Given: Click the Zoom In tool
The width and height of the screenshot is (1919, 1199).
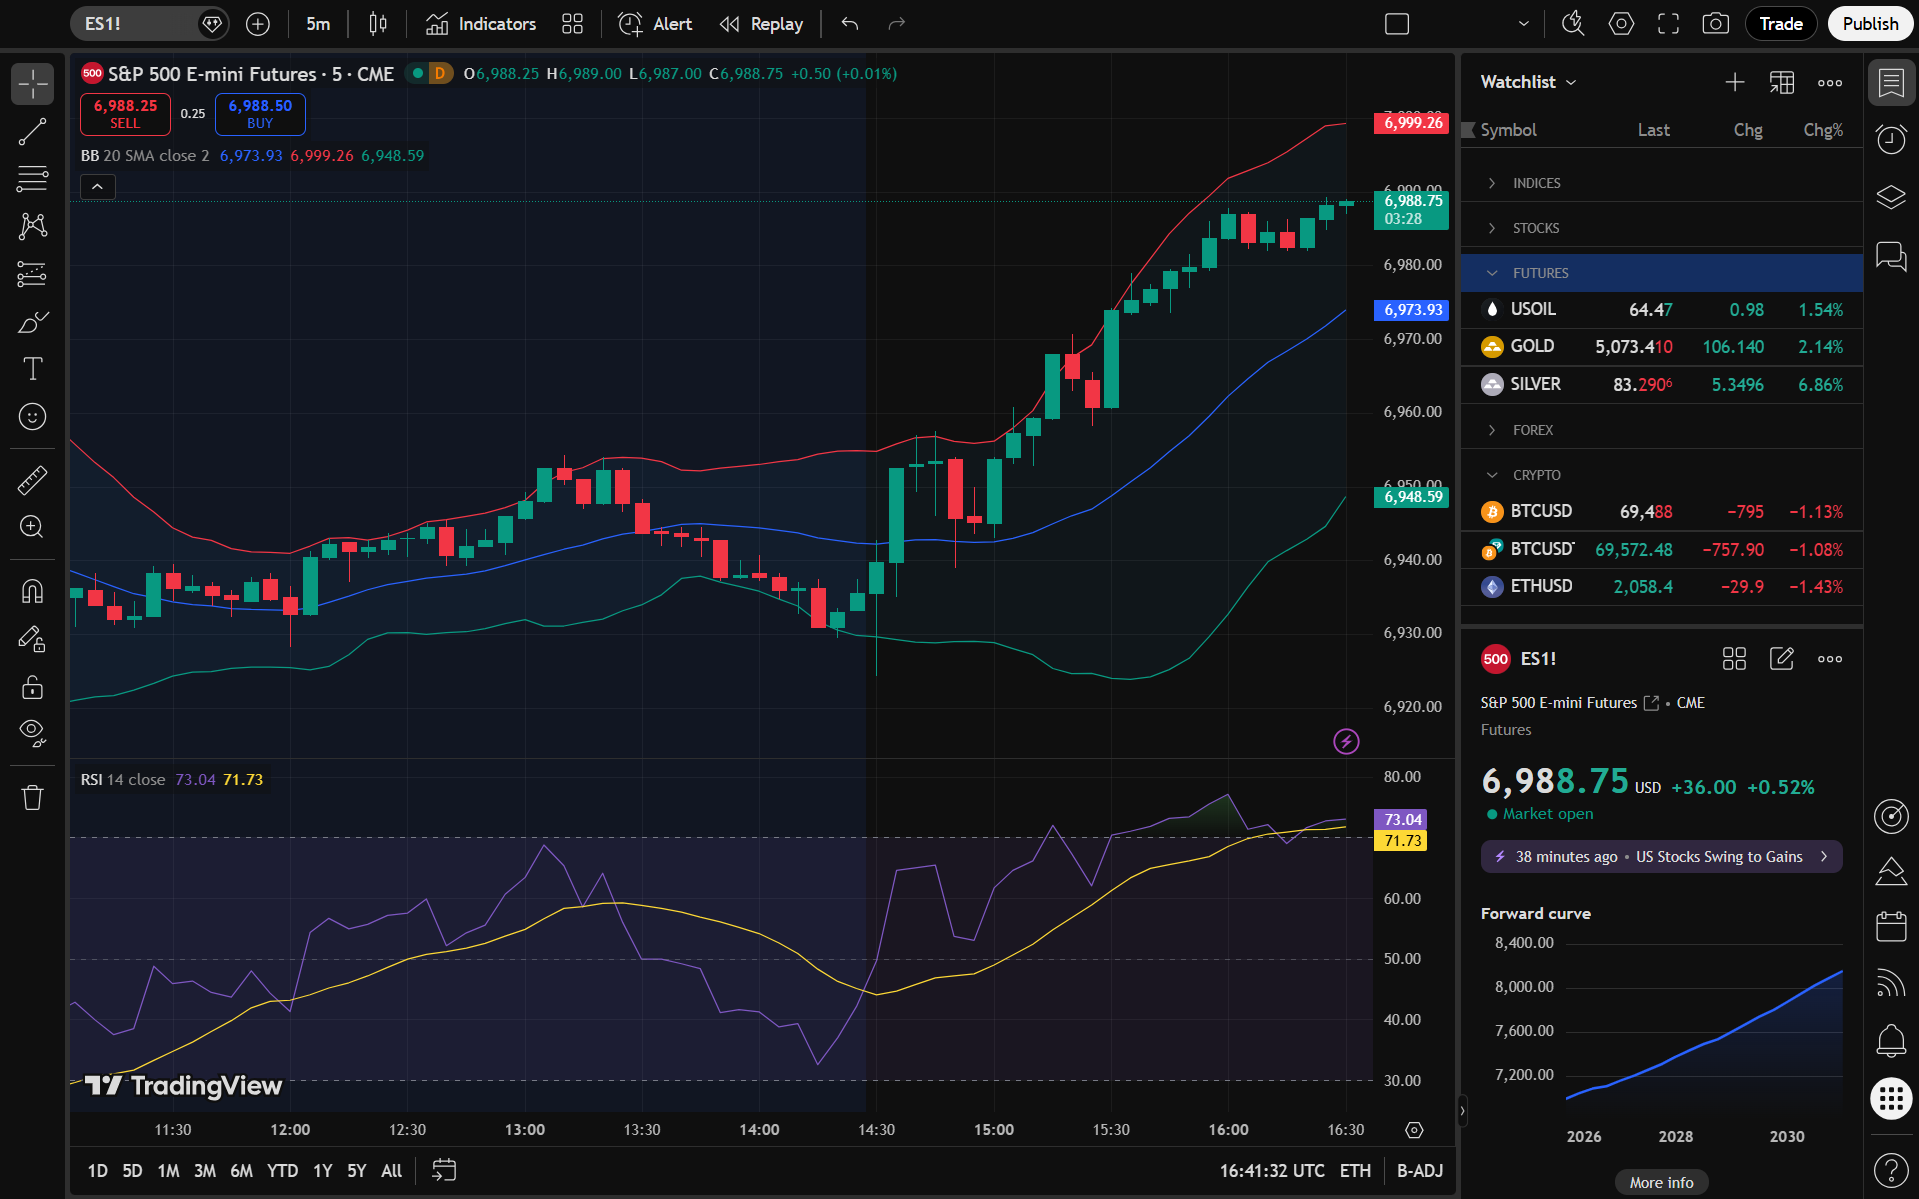Looking at the screenshot, I should point(32,527).
